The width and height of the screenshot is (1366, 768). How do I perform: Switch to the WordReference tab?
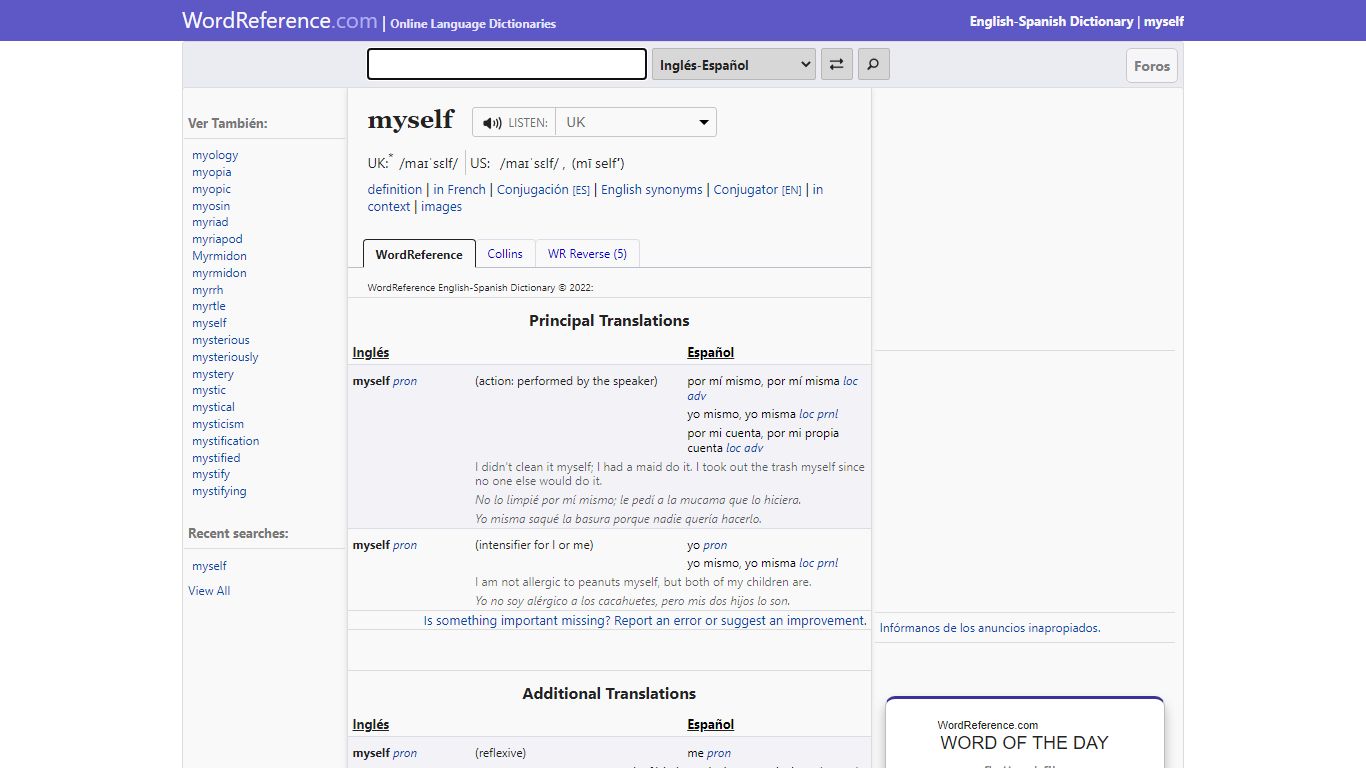pos(419,254)
